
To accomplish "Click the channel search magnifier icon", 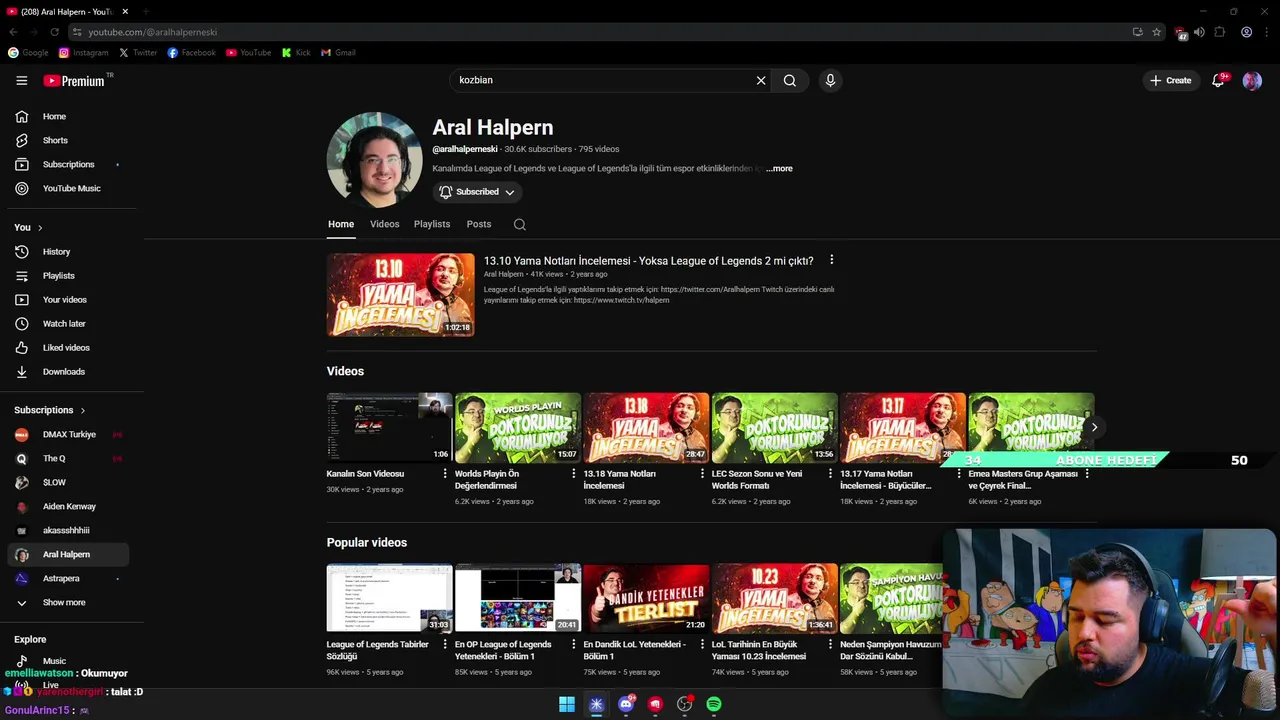I will coord(520,225).
